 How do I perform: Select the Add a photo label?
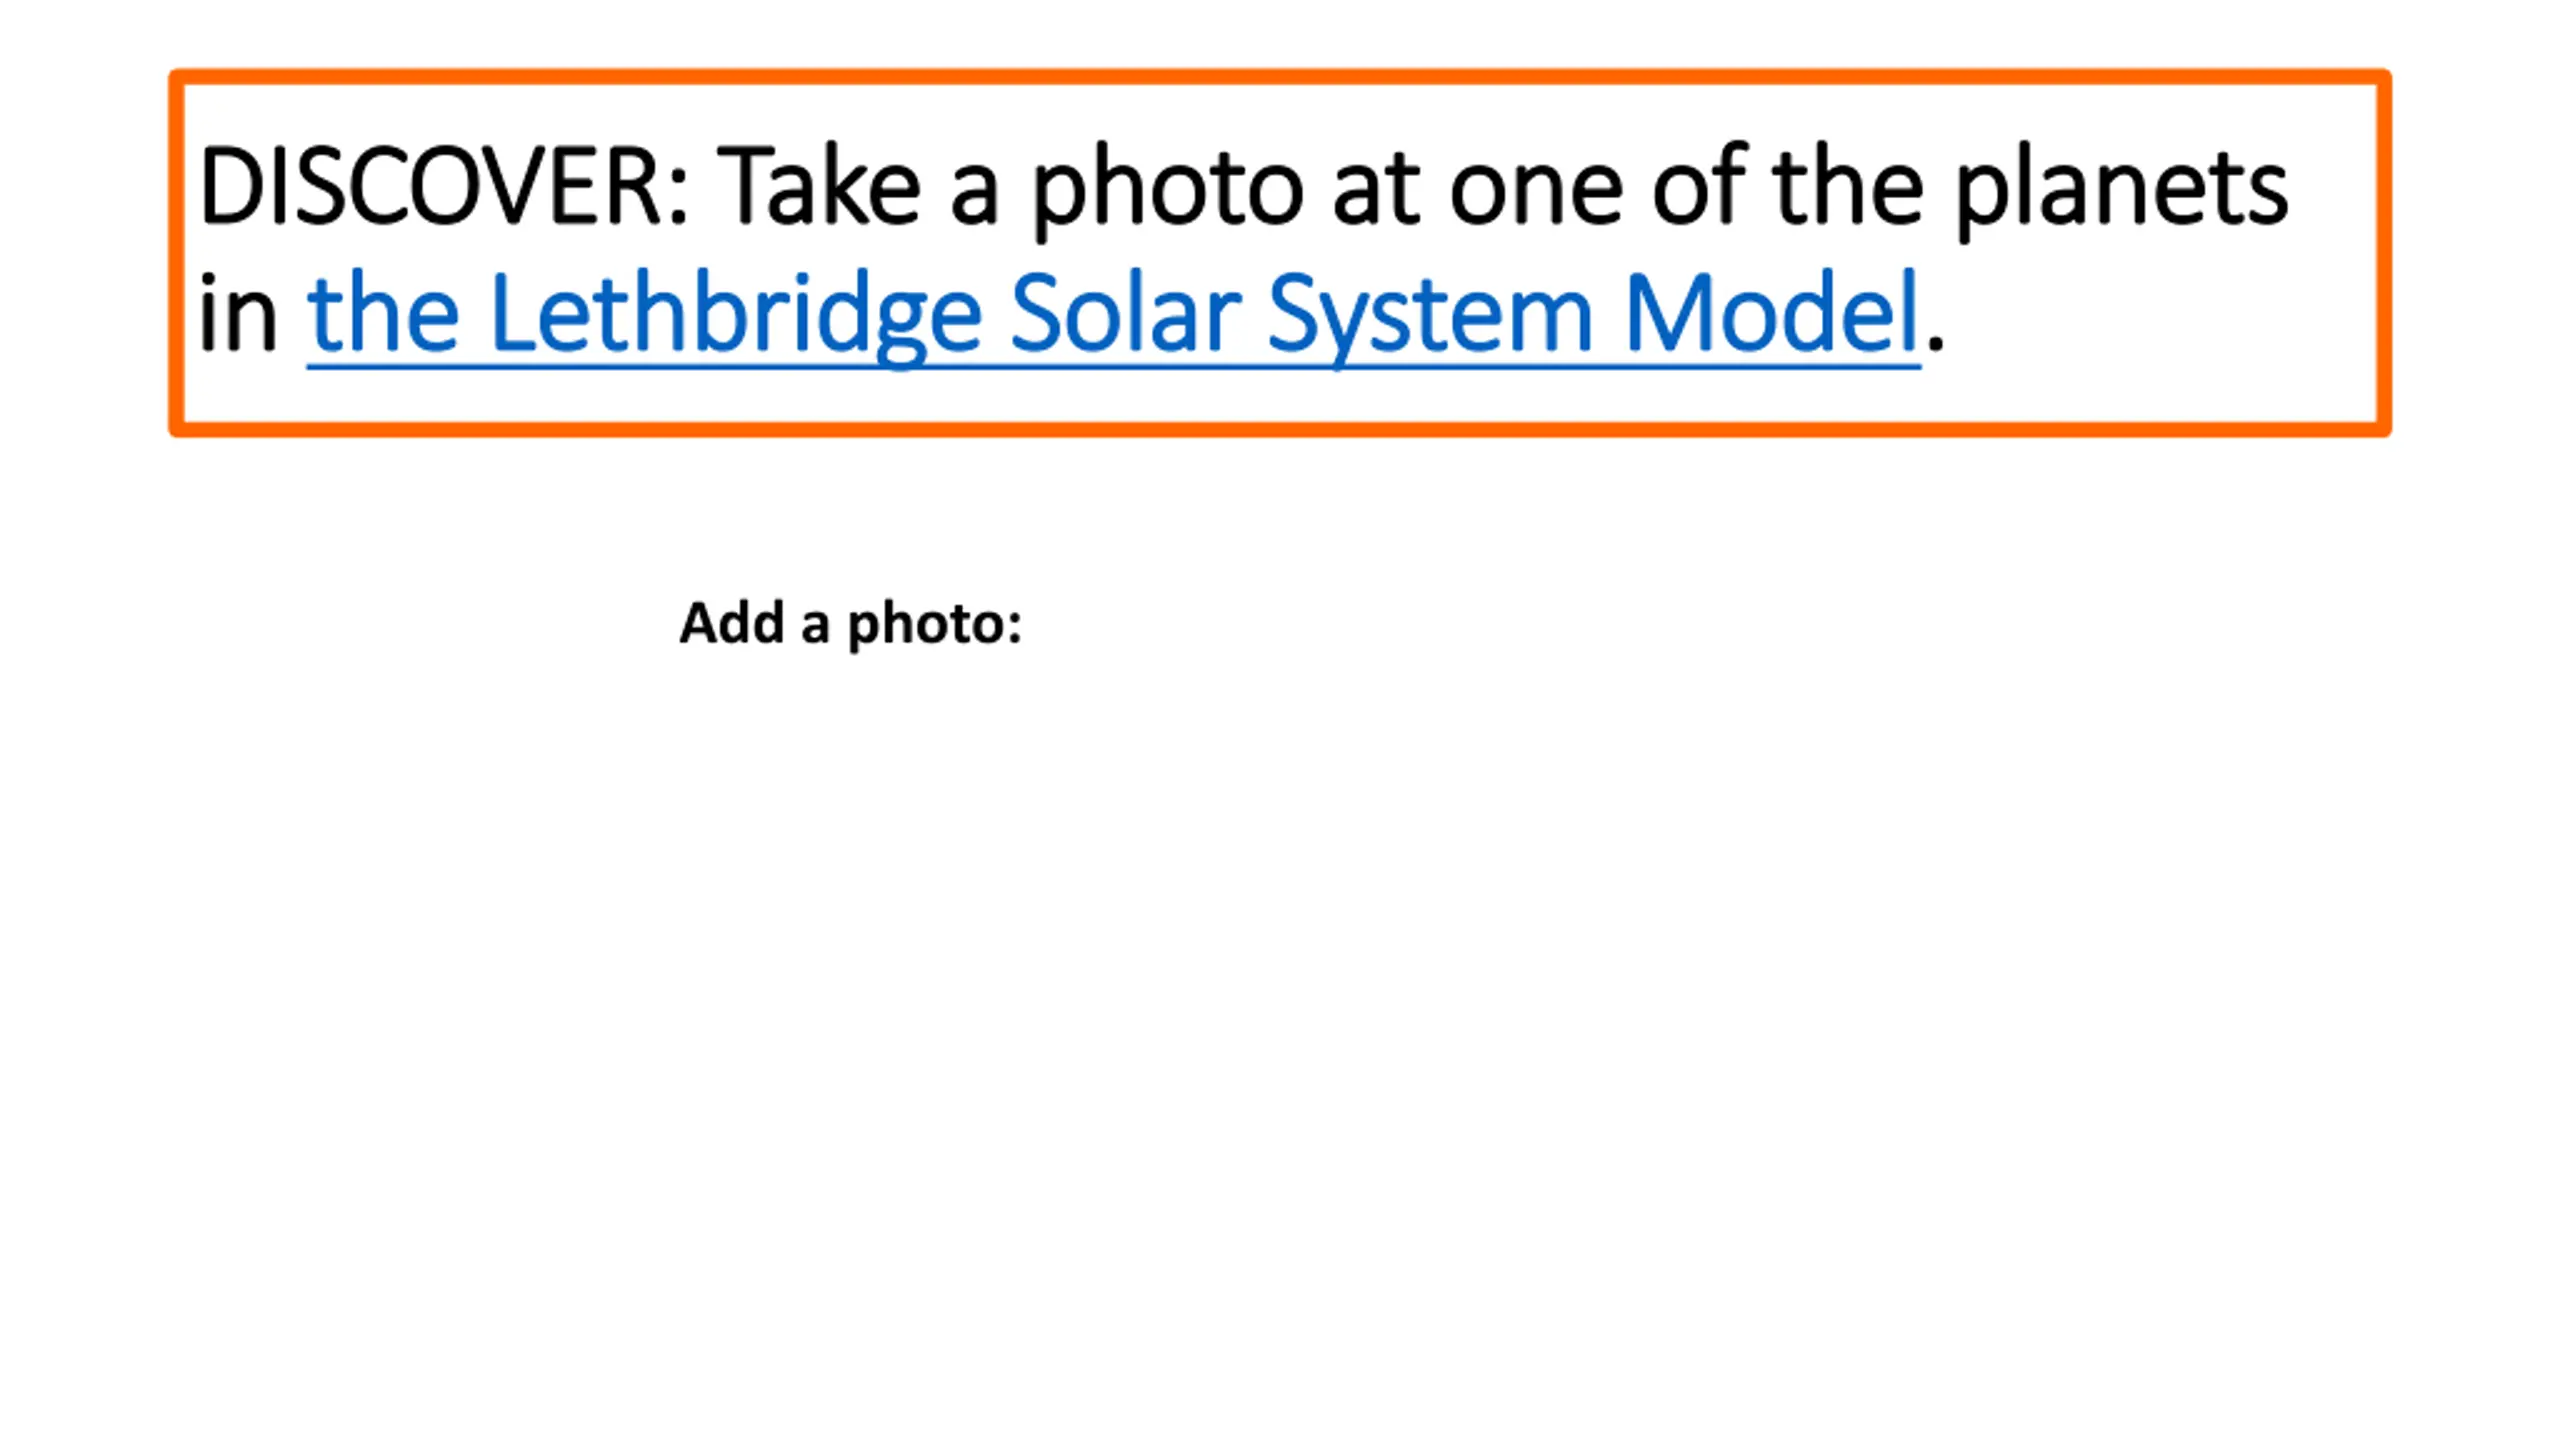(851, 623)
